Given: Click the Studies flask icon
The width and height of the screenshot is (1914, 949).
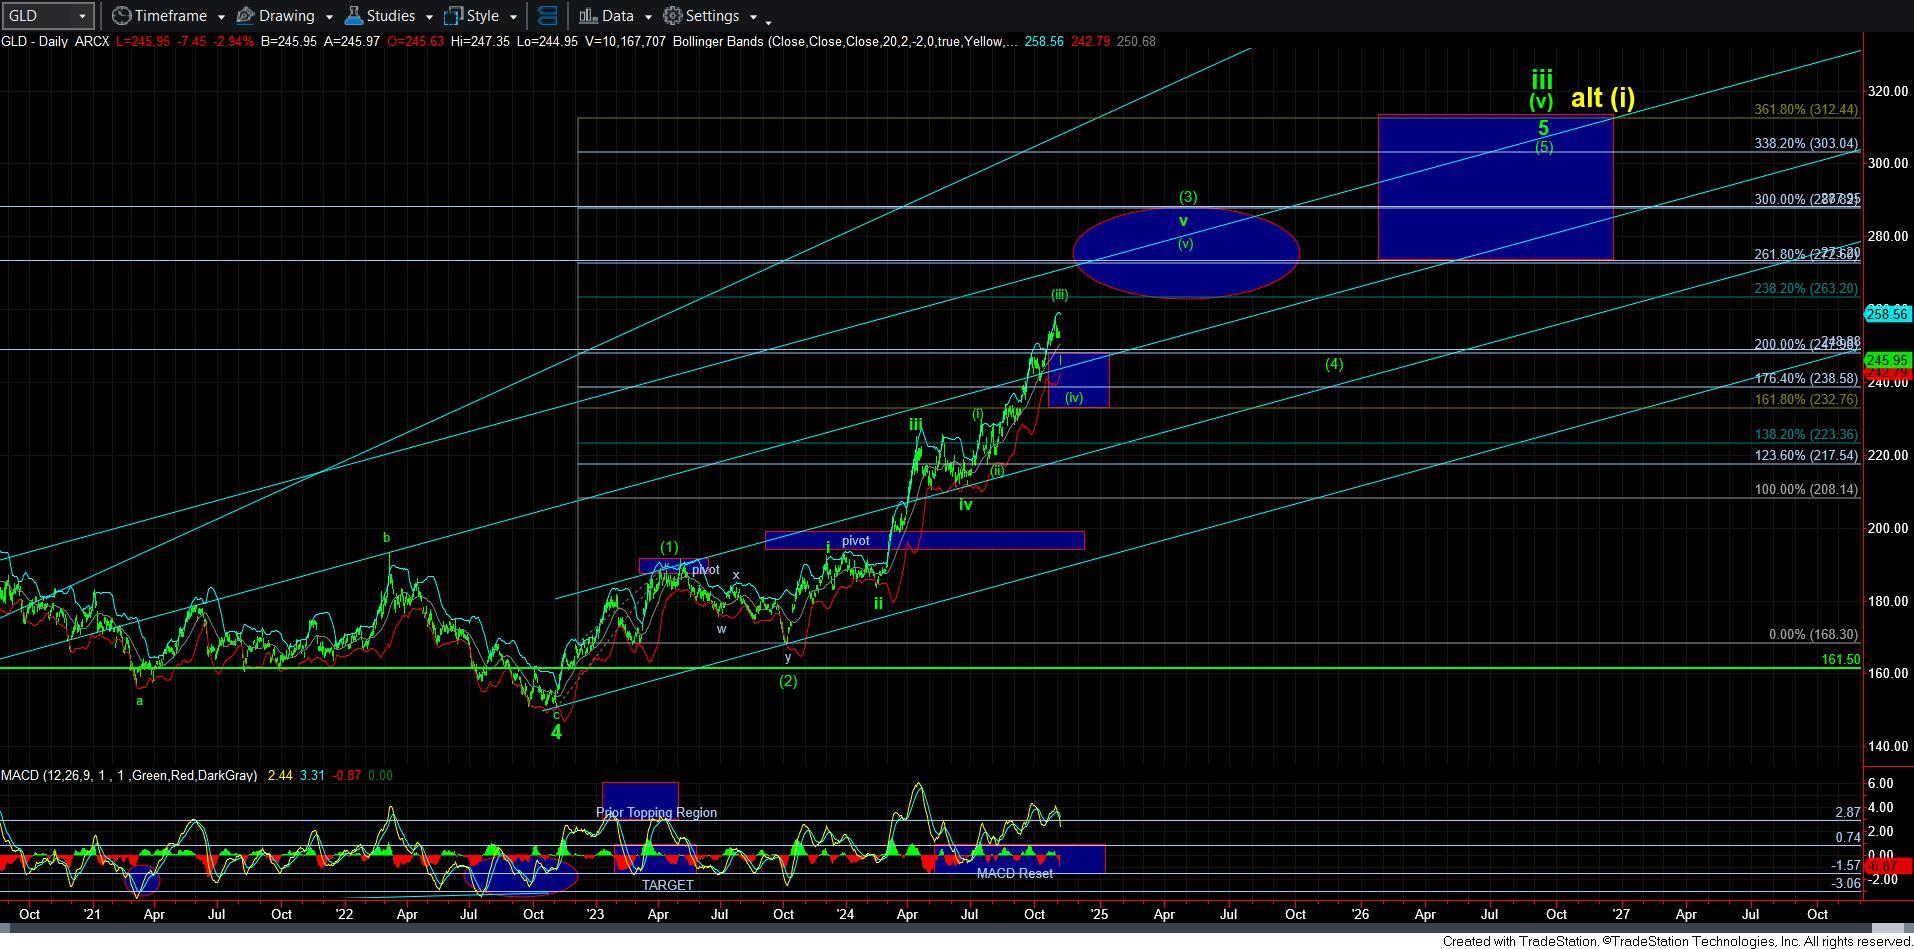Looking at the screenshot, I should click(x=353, y=16).
